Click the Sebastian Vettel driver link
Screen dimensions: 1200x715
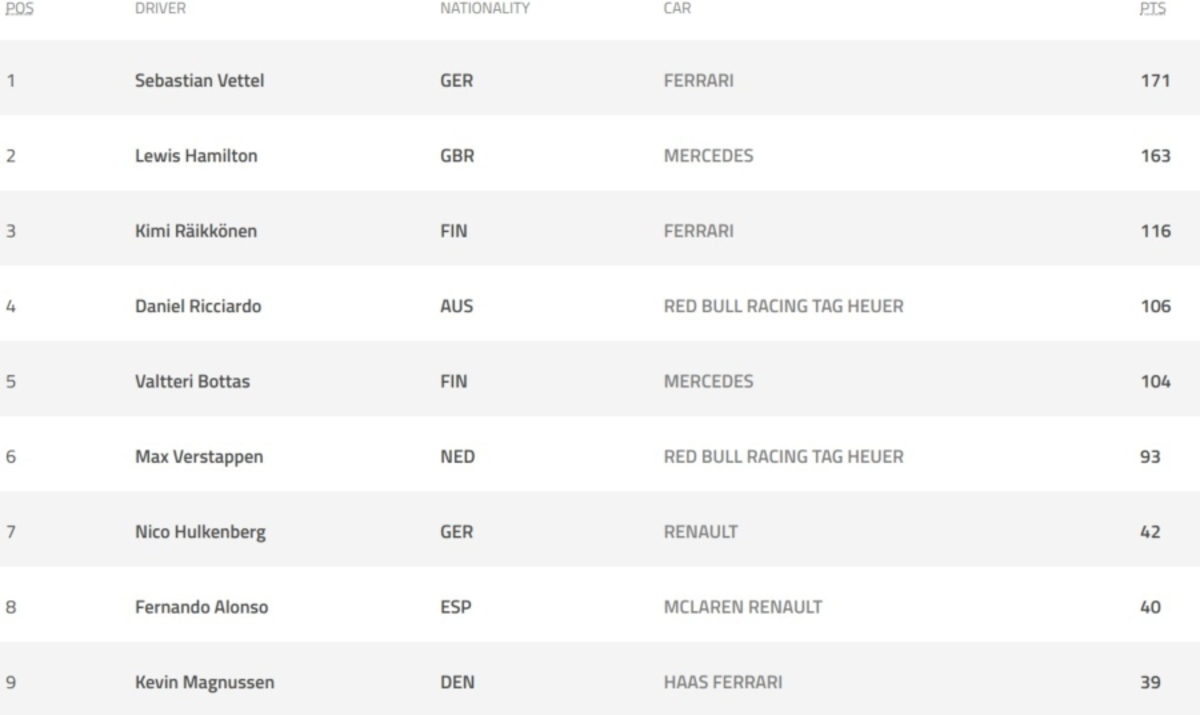(x=199, y=81)
